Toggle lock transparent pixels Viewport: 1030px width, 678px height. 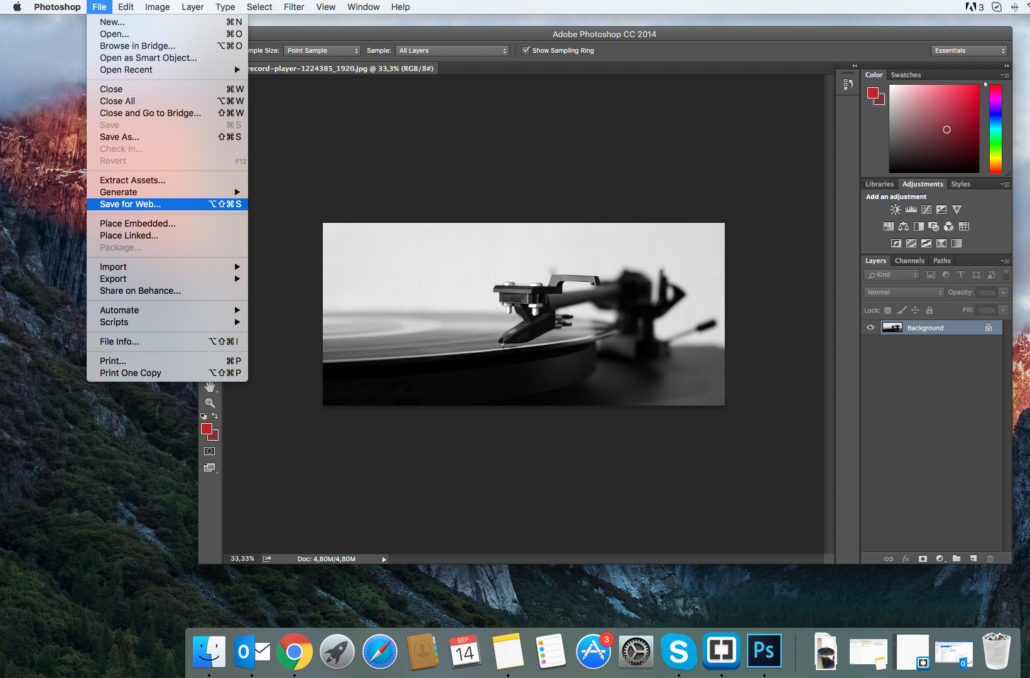click(x=888, y=310)
